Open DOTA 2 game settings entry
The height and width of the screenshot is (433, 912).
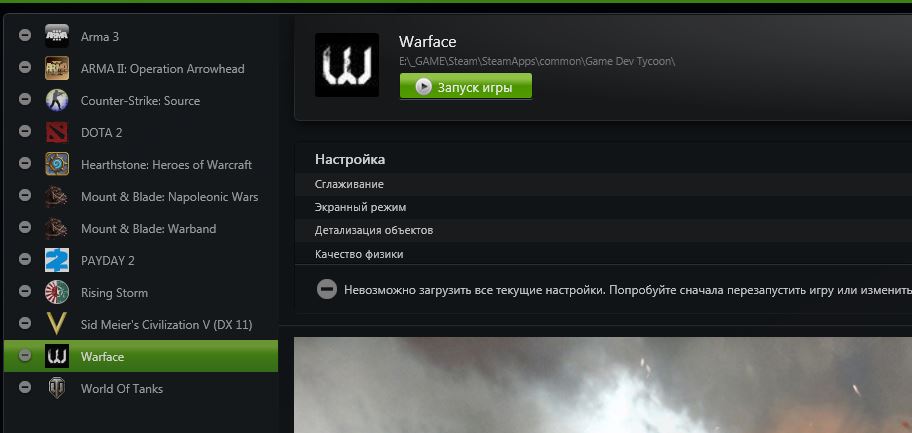pyautogui.click(x=141, y=132)
